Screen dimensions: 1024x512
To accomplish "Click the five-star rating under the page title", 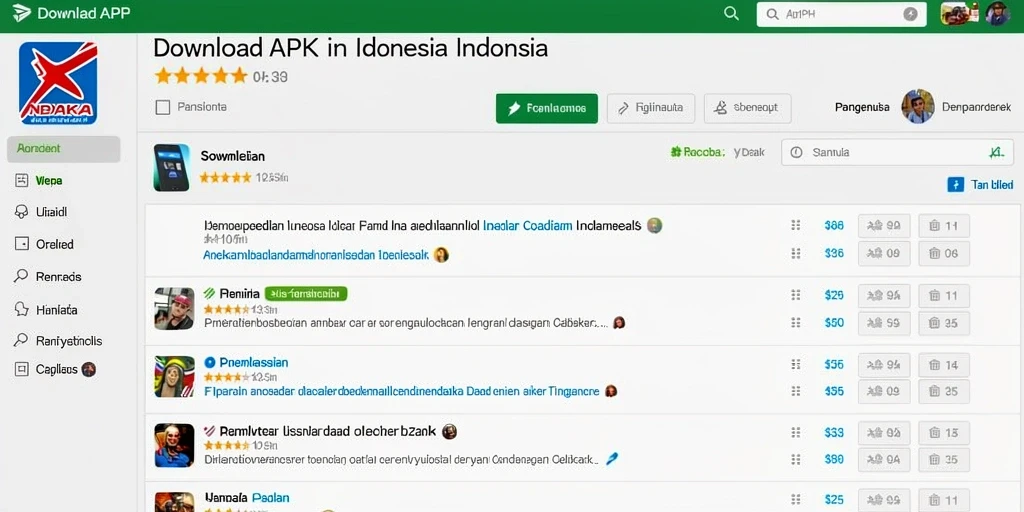I will pyautogui.click(x=201, y=76).
